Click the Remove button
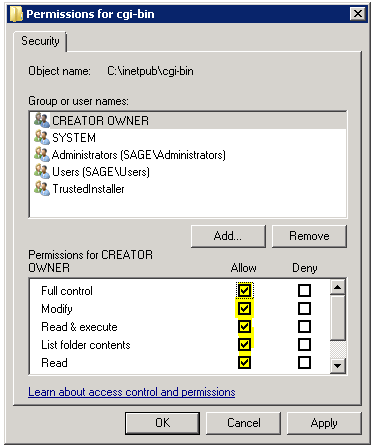Viewport: 373px width, 447px height. click(x=309, y=236)
